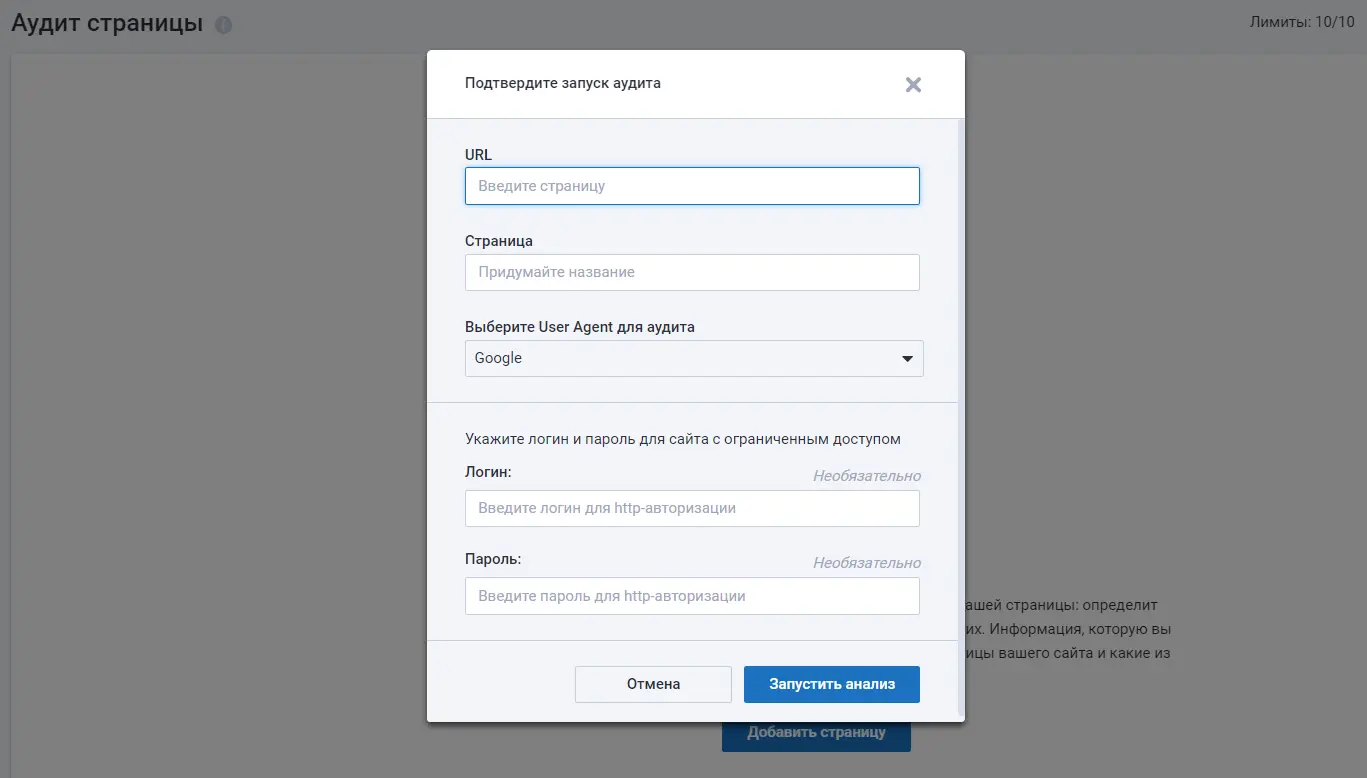Click the "Выберите User Agent для аудита" label
The height and width of the screenshot is (778, 1367).
pyautogui.click(x=579, y=327)
